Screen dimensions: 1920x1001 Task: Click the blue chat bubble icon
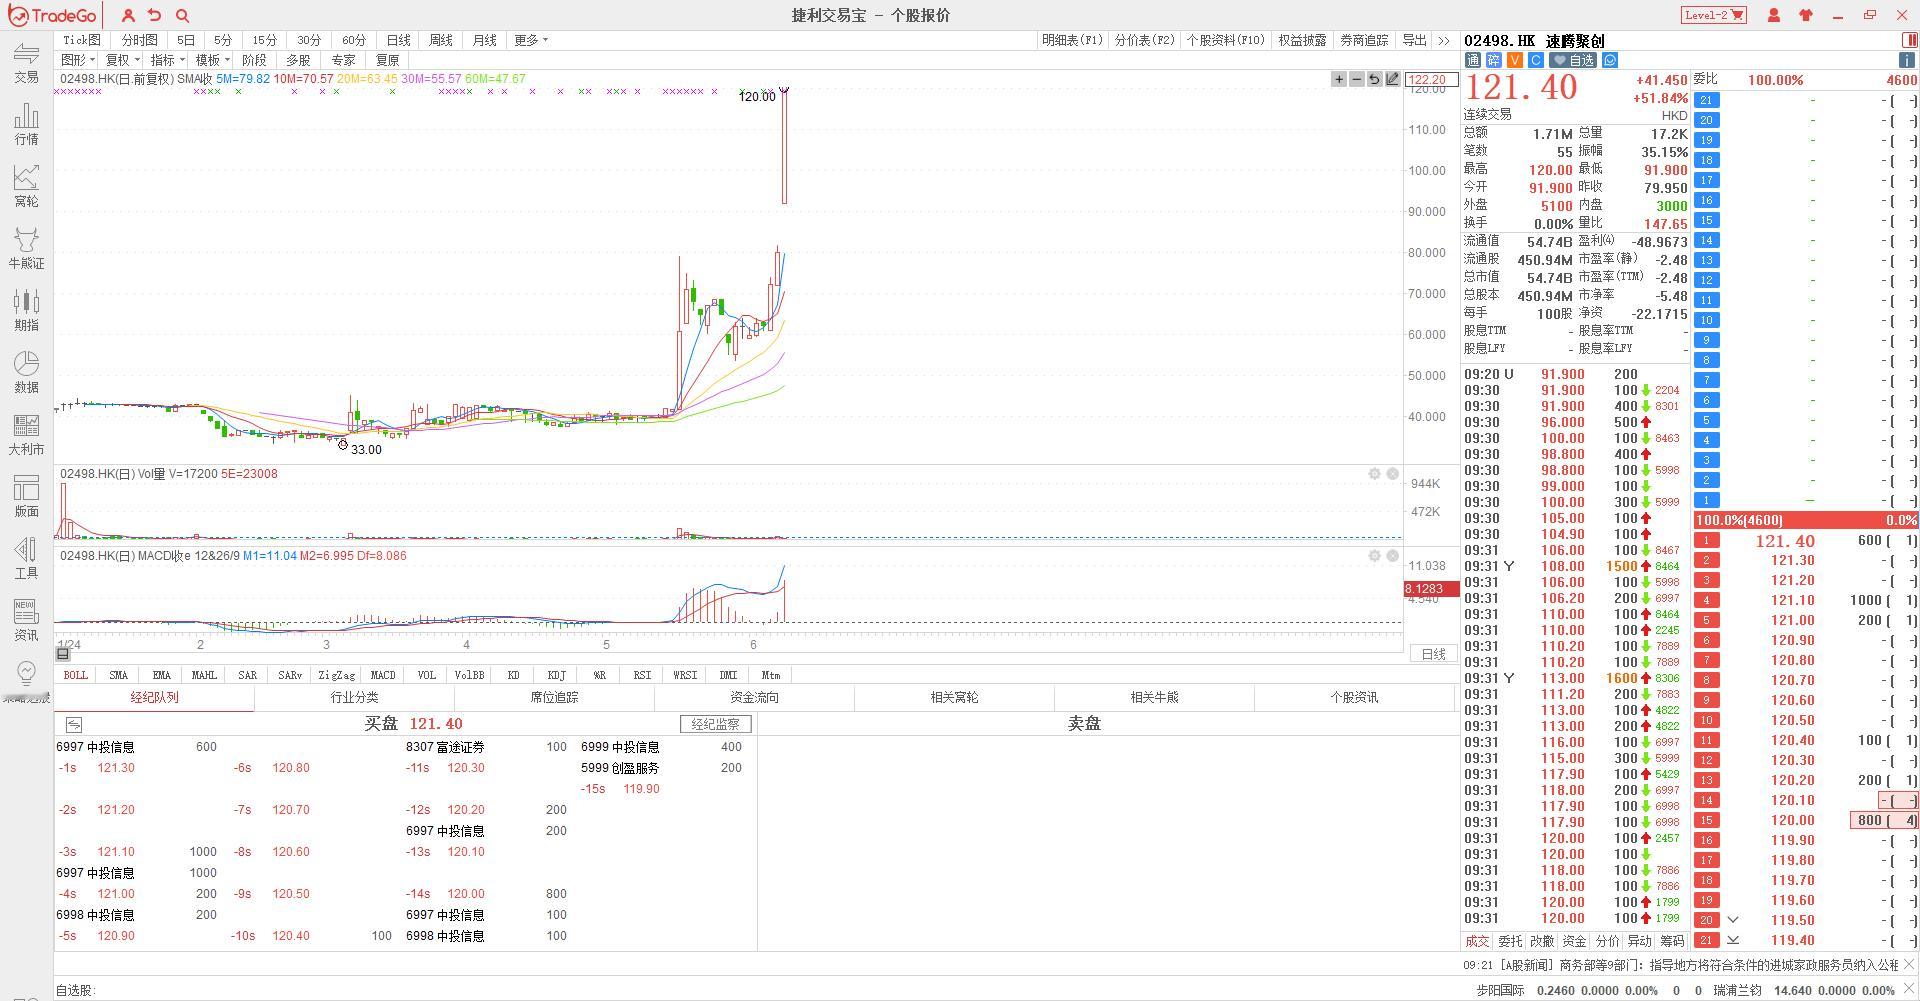[x=1610, y=60]
